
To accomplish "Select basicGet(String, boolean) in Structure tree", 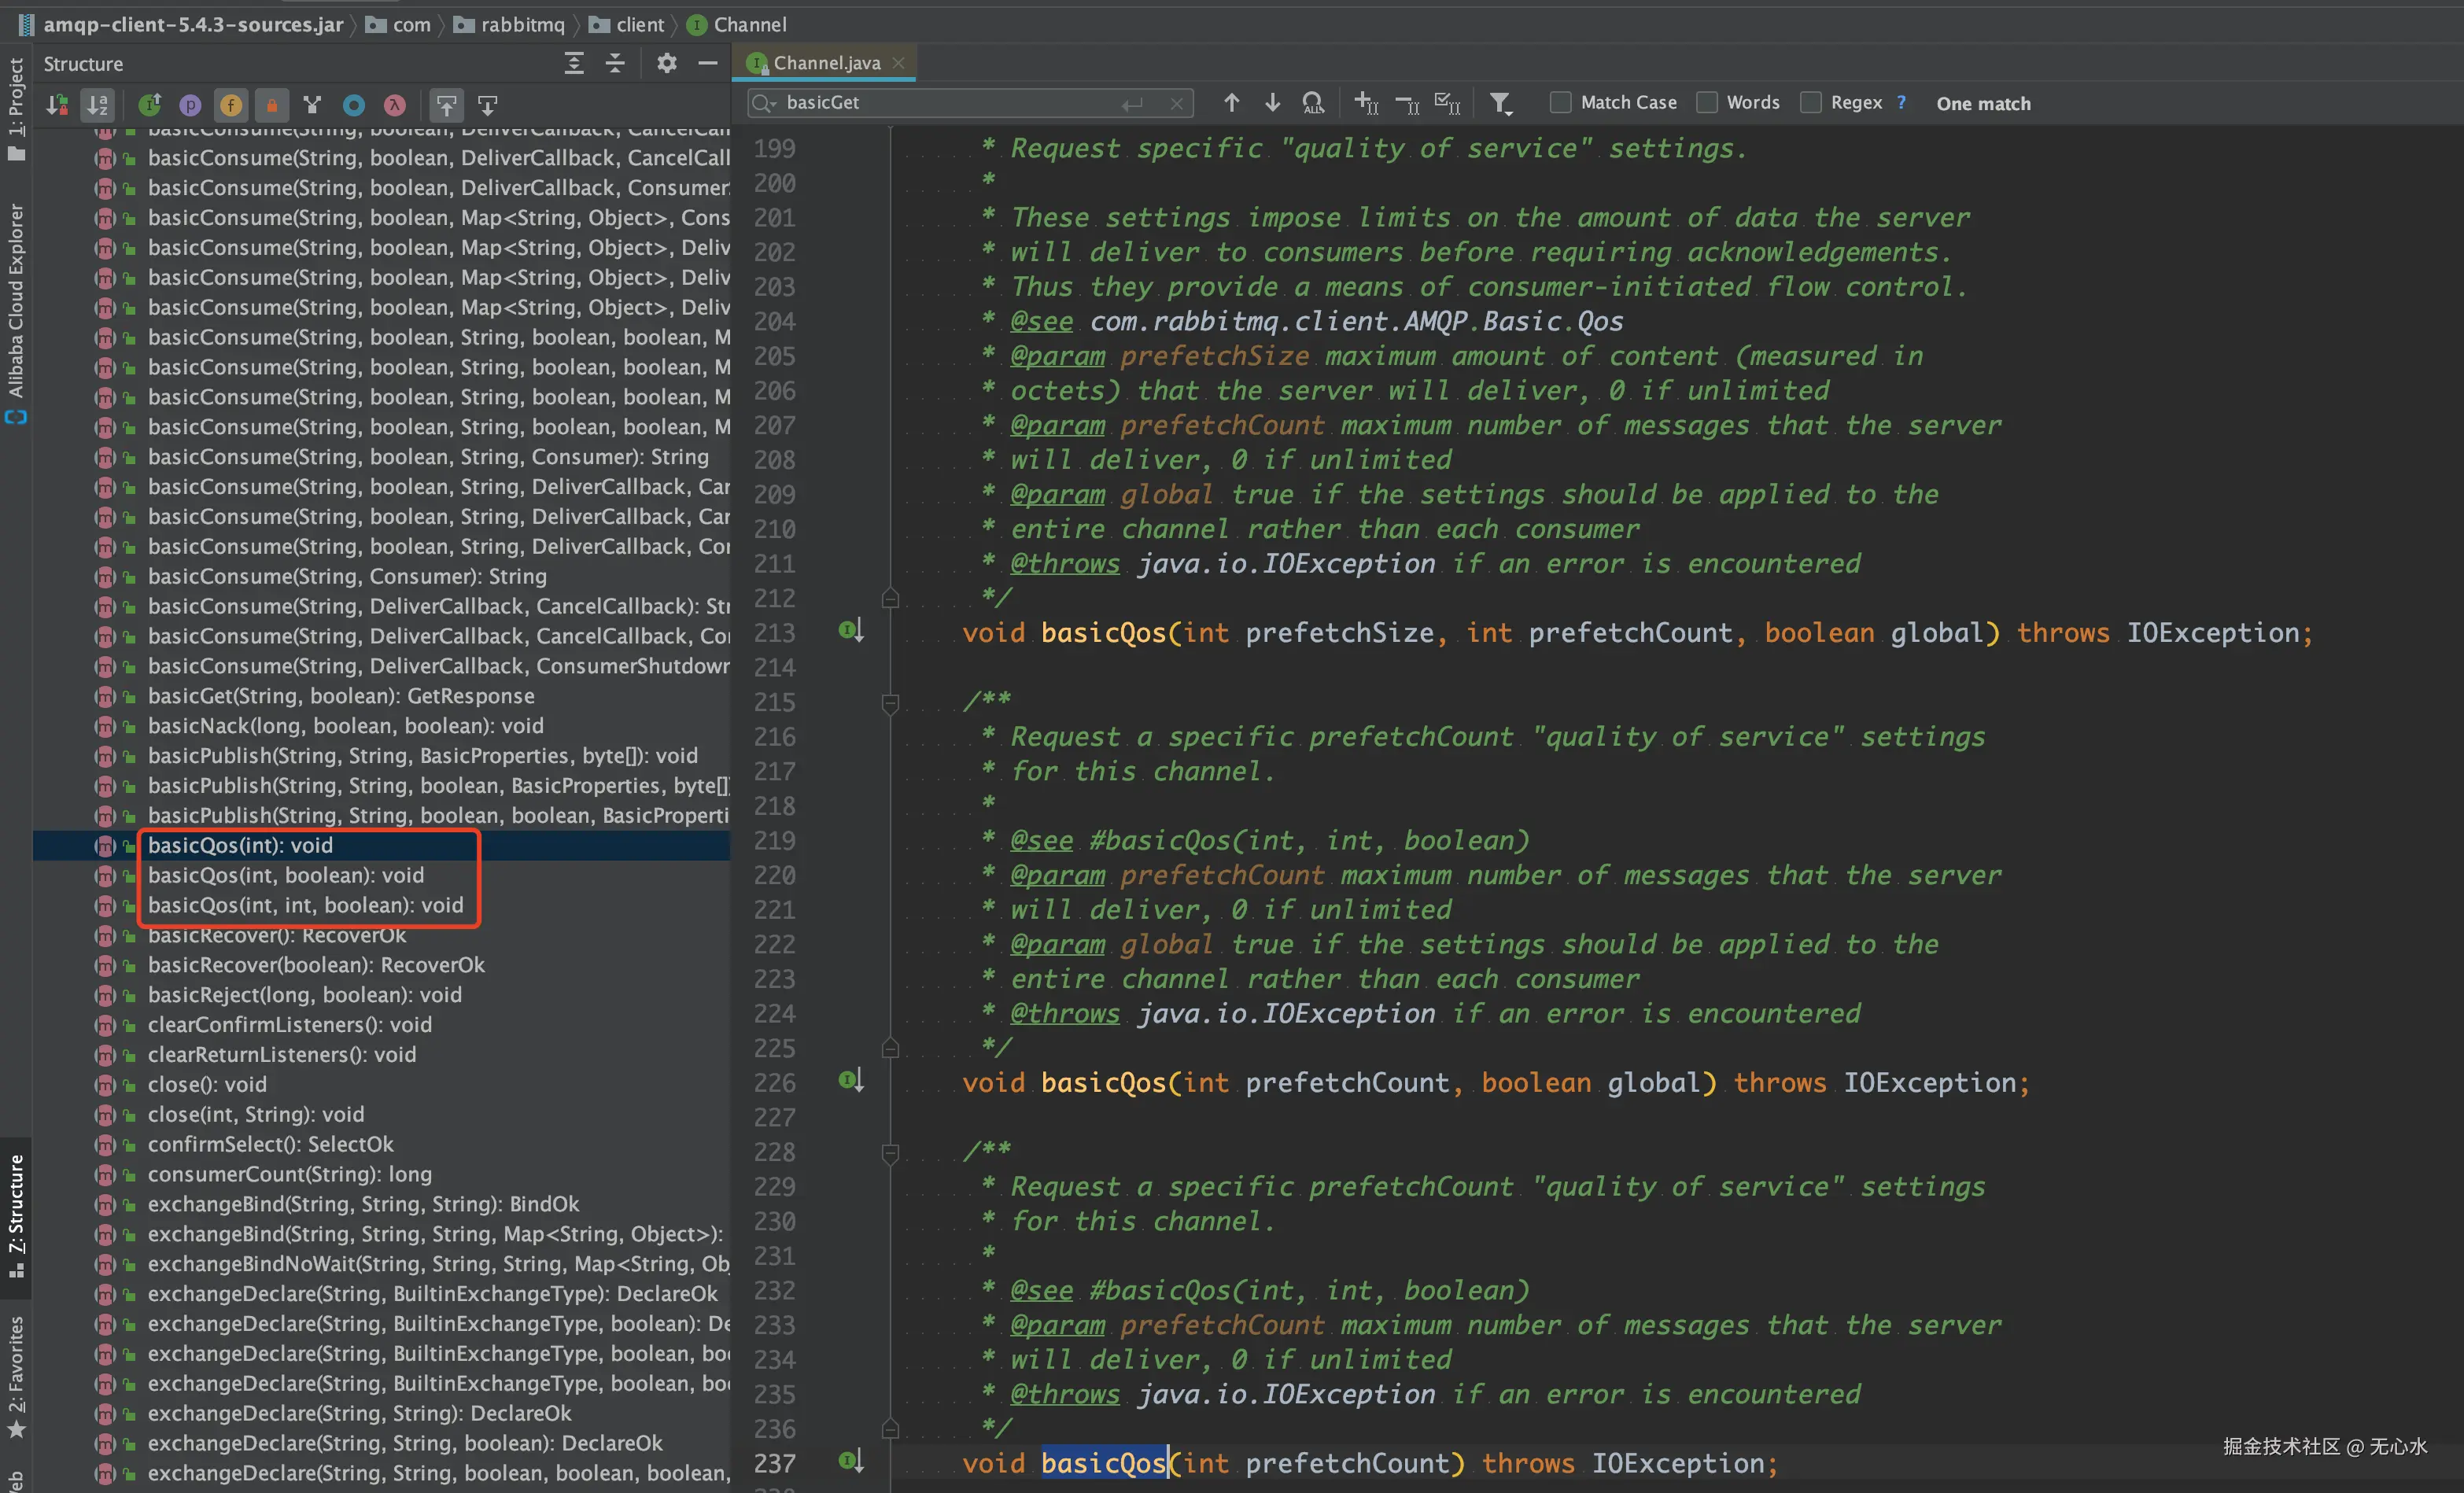I will click(341, 696).
